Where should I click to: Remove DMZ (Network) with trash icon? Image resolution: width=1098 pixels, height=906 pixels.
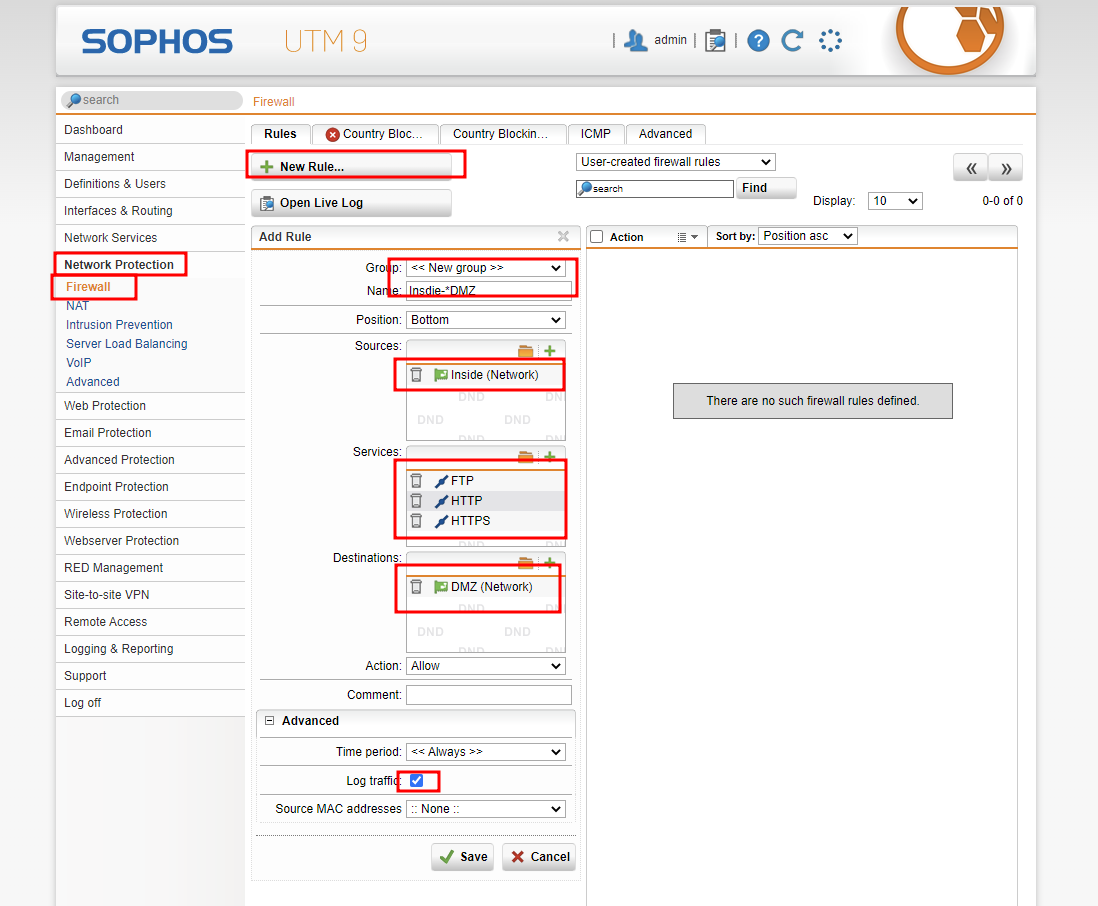coord(416,587)
